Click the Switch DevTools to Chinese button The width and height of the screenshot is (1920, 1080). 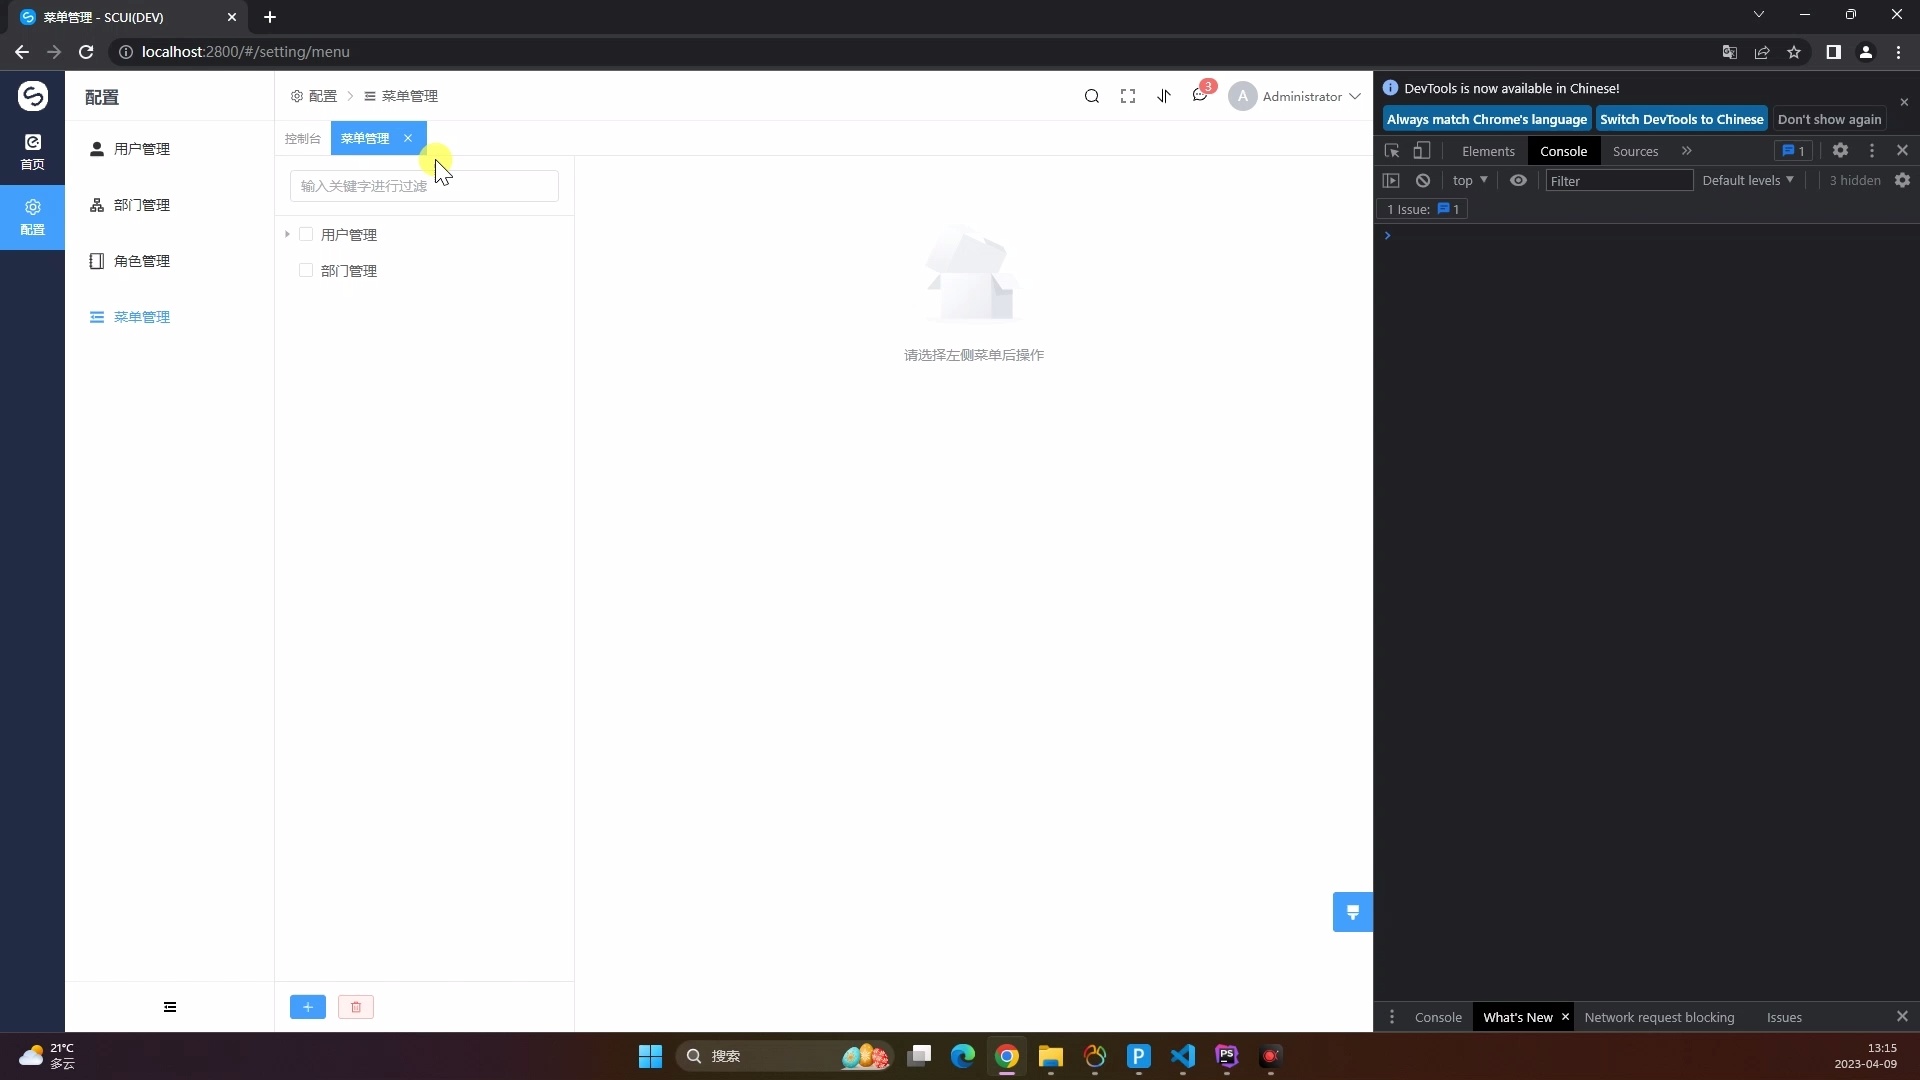point(1682,119)
